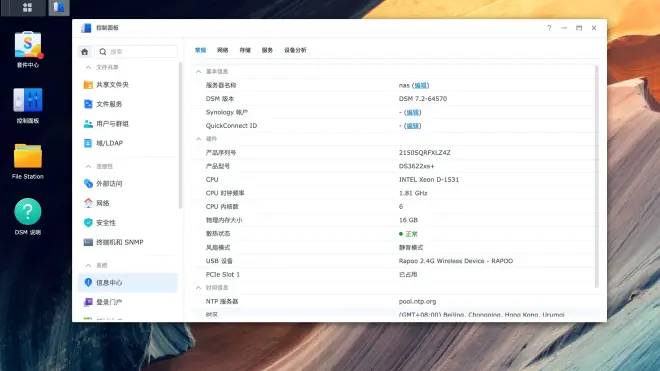Select the 16 GB memory value

(x=408, y=220)
